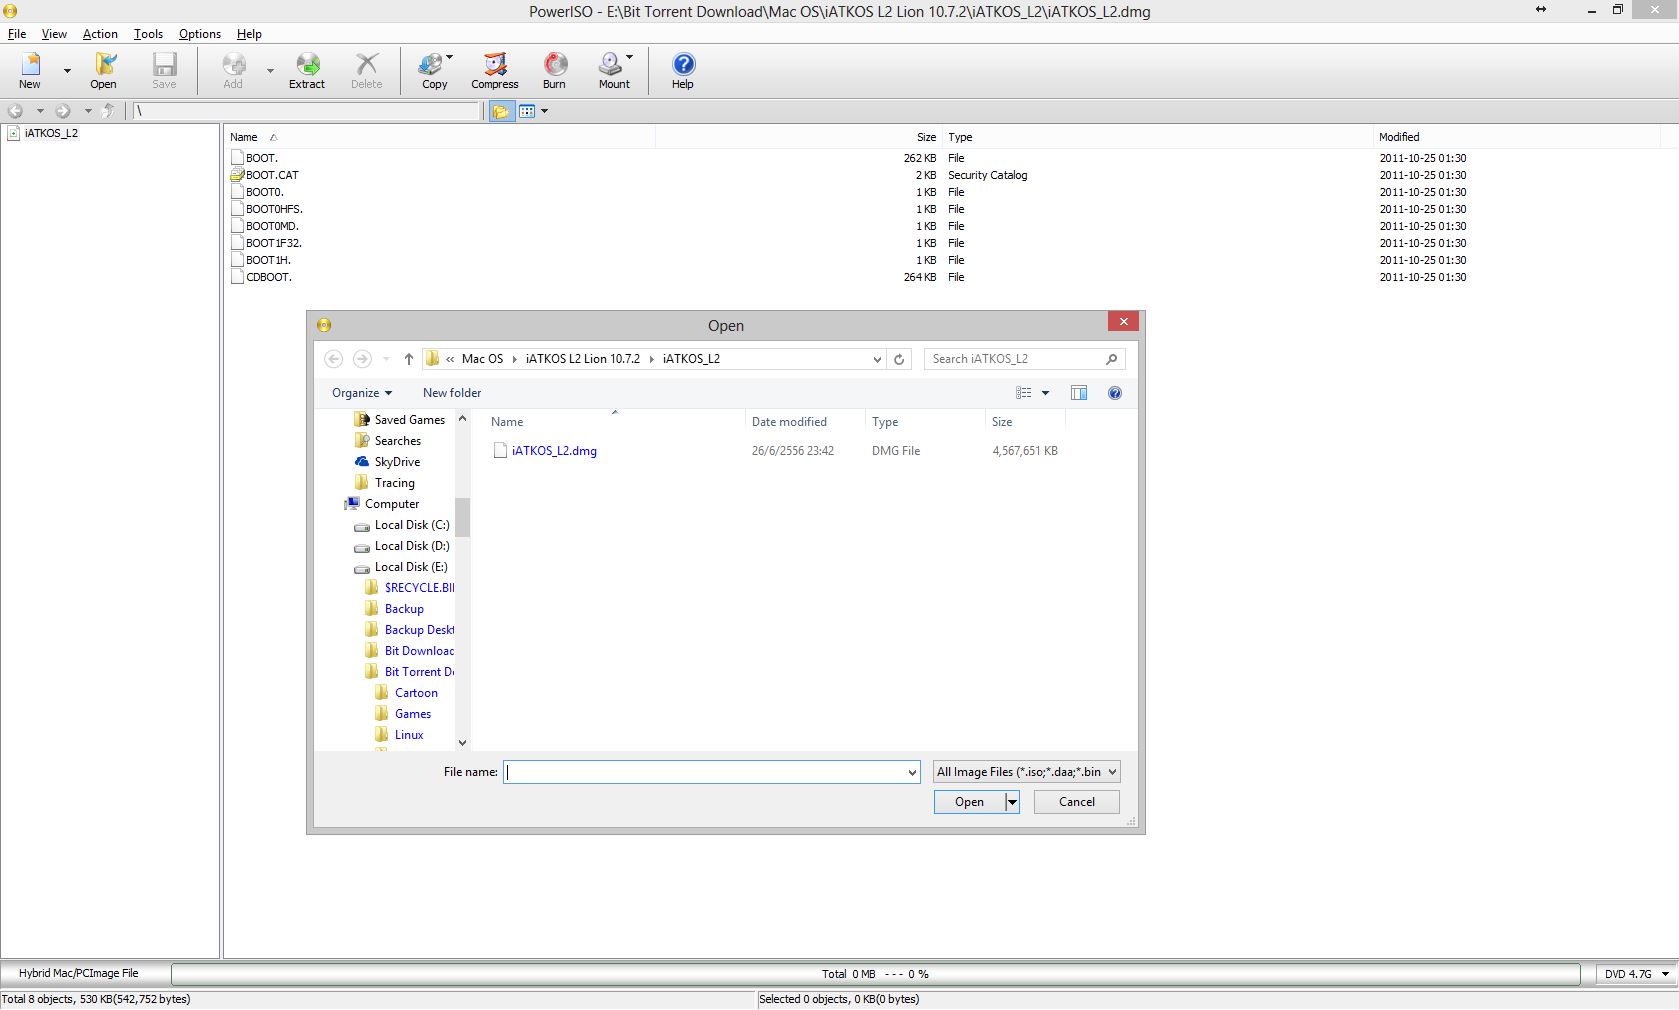Select the iATKOS_L2 root tree node

click(x=51, y=133)
